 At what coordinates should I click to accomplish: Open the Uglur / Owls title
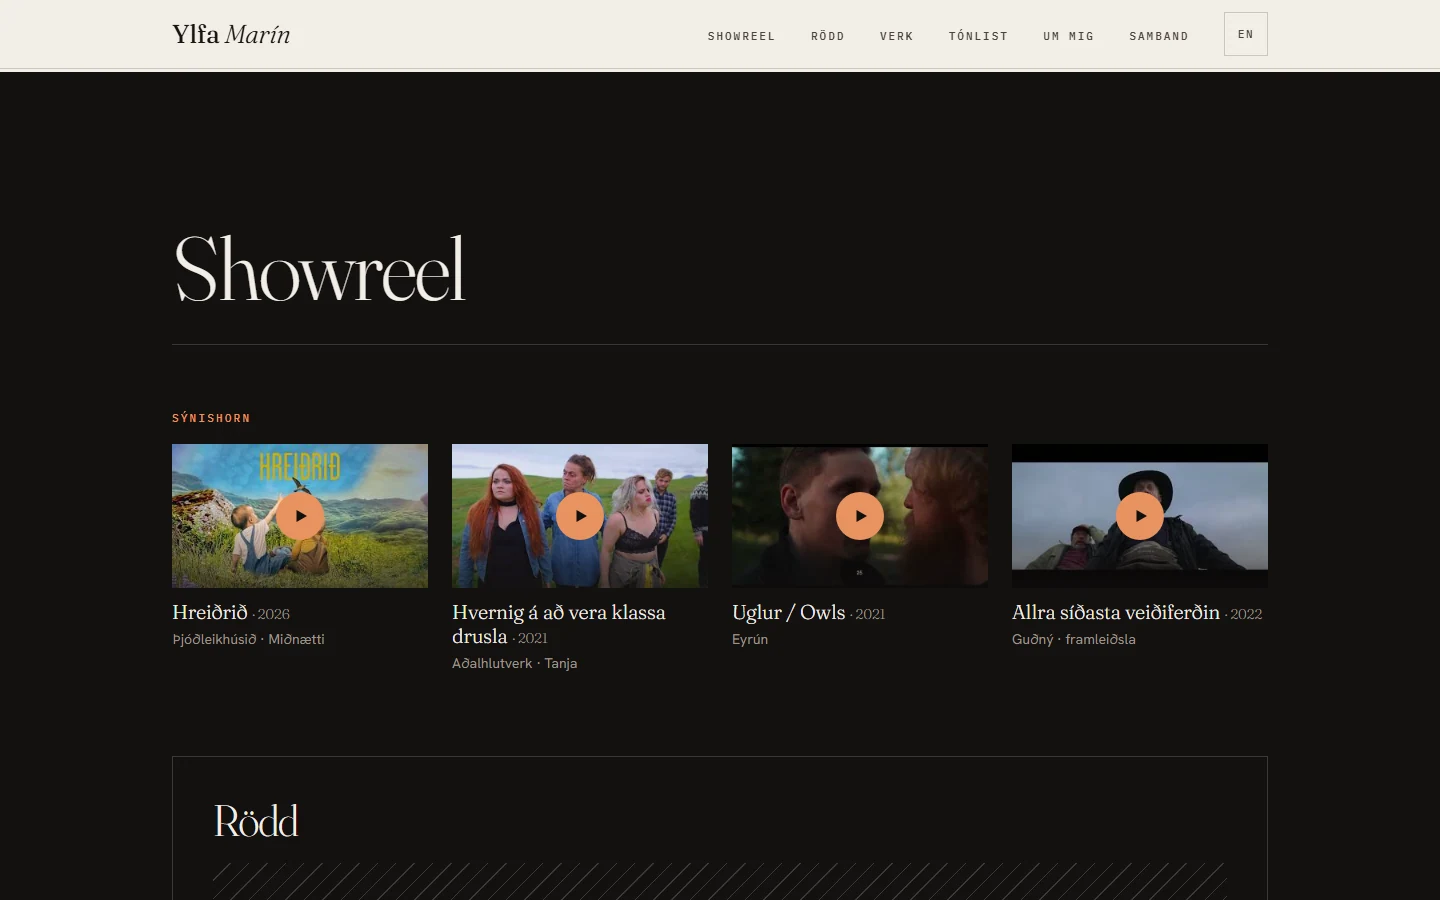pos(789,612)
